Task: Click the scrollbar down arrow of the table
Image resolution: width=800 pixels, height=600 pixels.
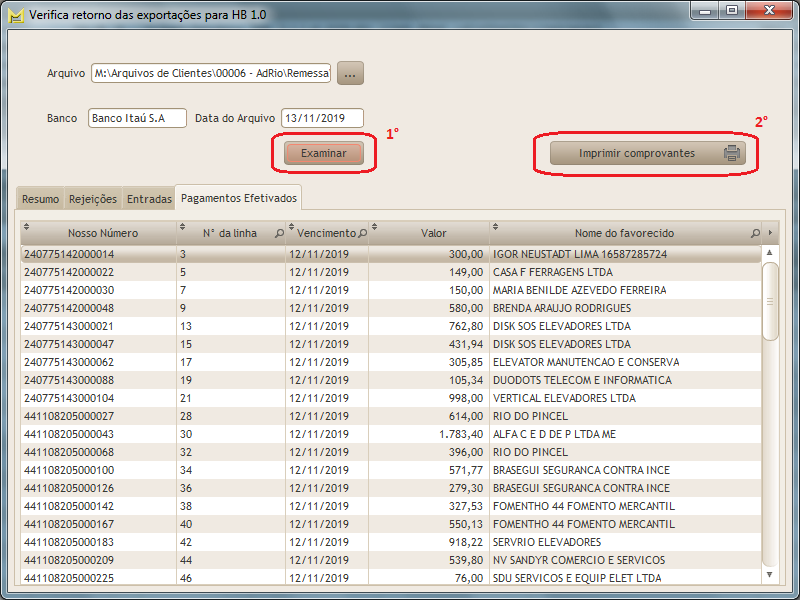Action: click(770, 575)
